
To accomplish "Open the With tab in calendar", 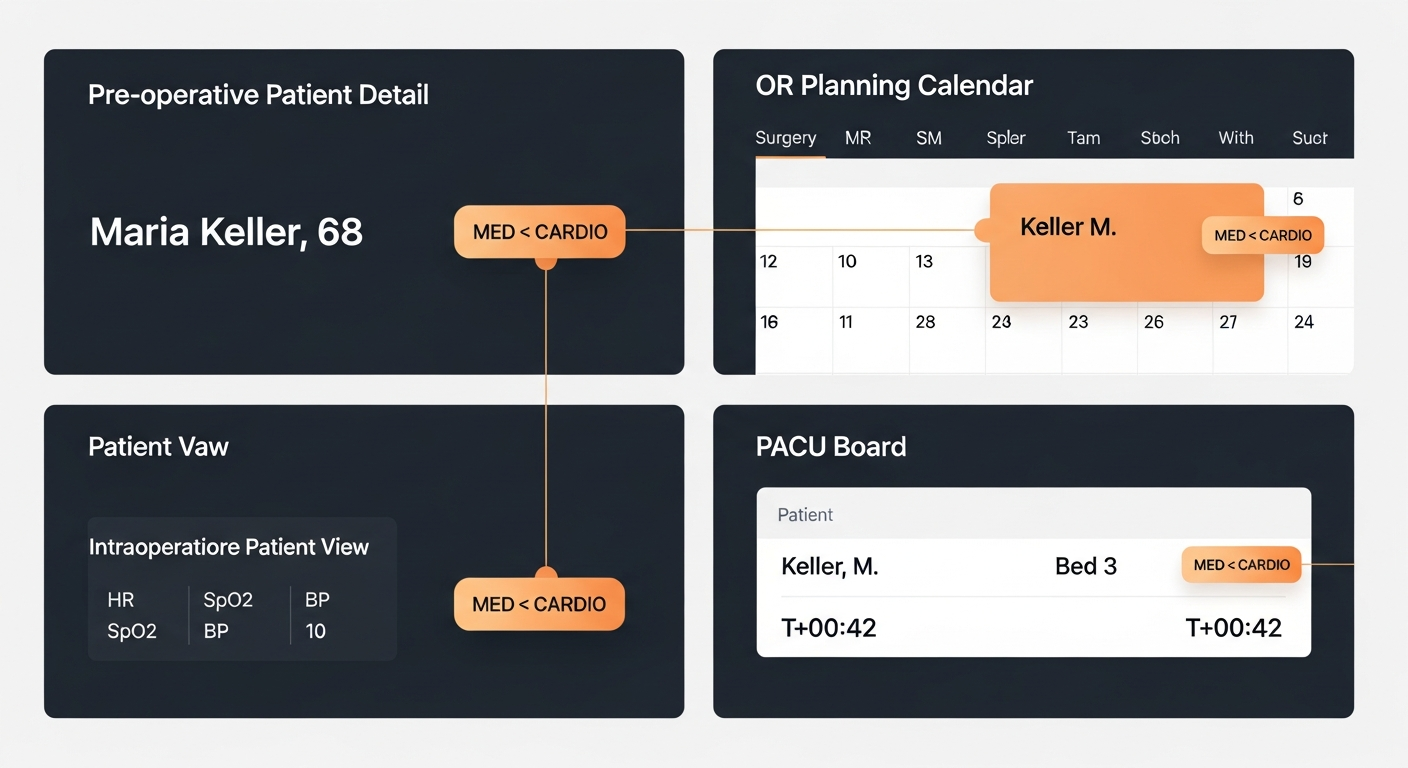I will tap(1236, 138).
